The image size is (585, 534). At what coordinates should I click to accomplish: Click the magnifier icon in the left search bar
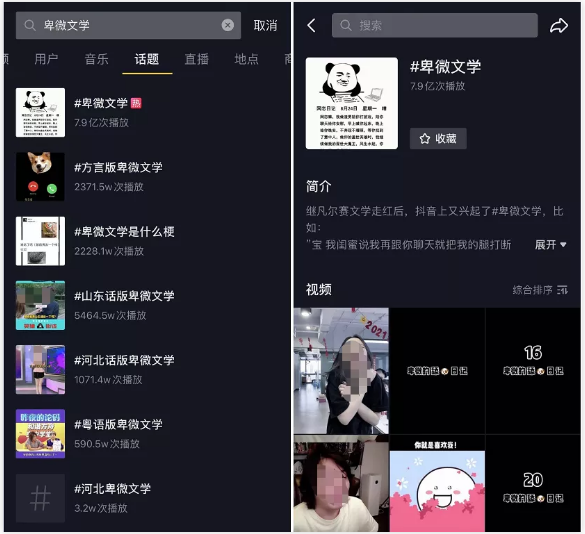30,25
